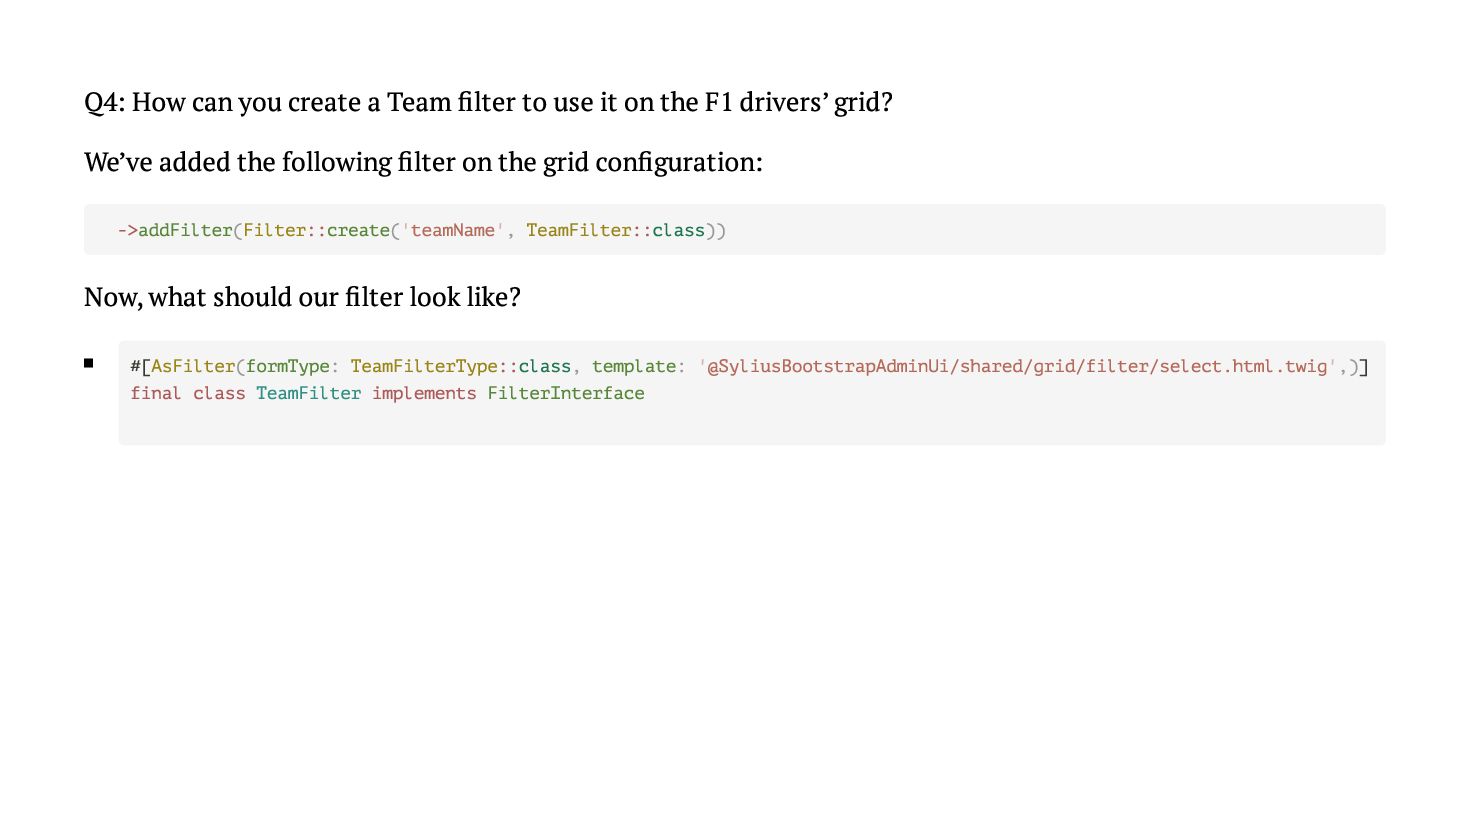Click the template named argument
Viewport: 1470px width, 828px height.
634,366
